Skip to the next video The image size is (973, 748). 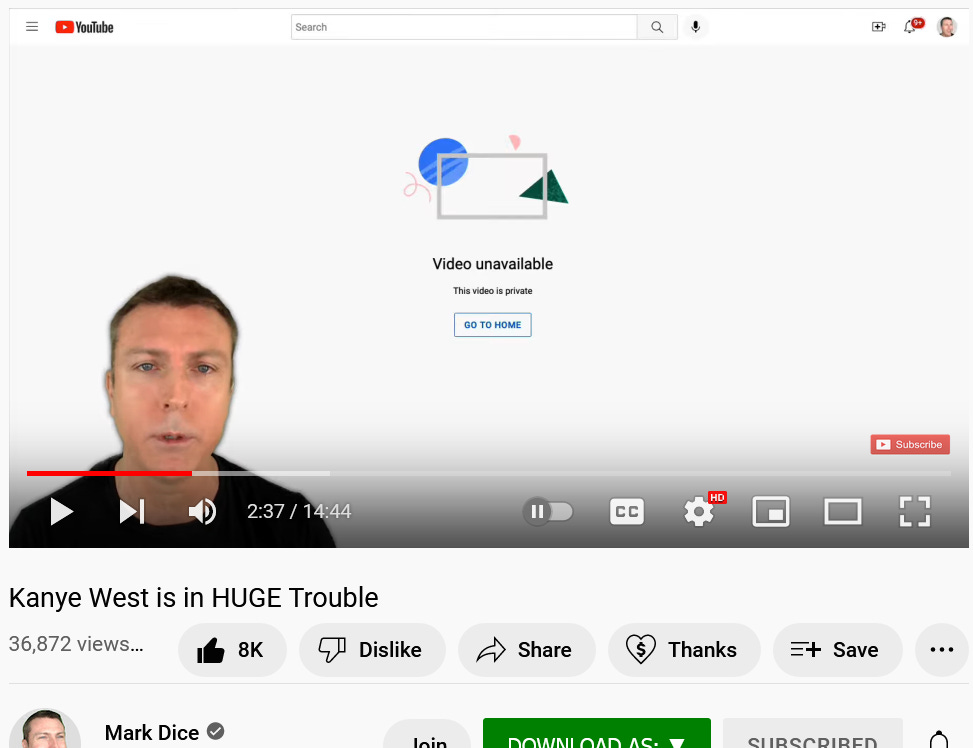click(x=132, y=511)
